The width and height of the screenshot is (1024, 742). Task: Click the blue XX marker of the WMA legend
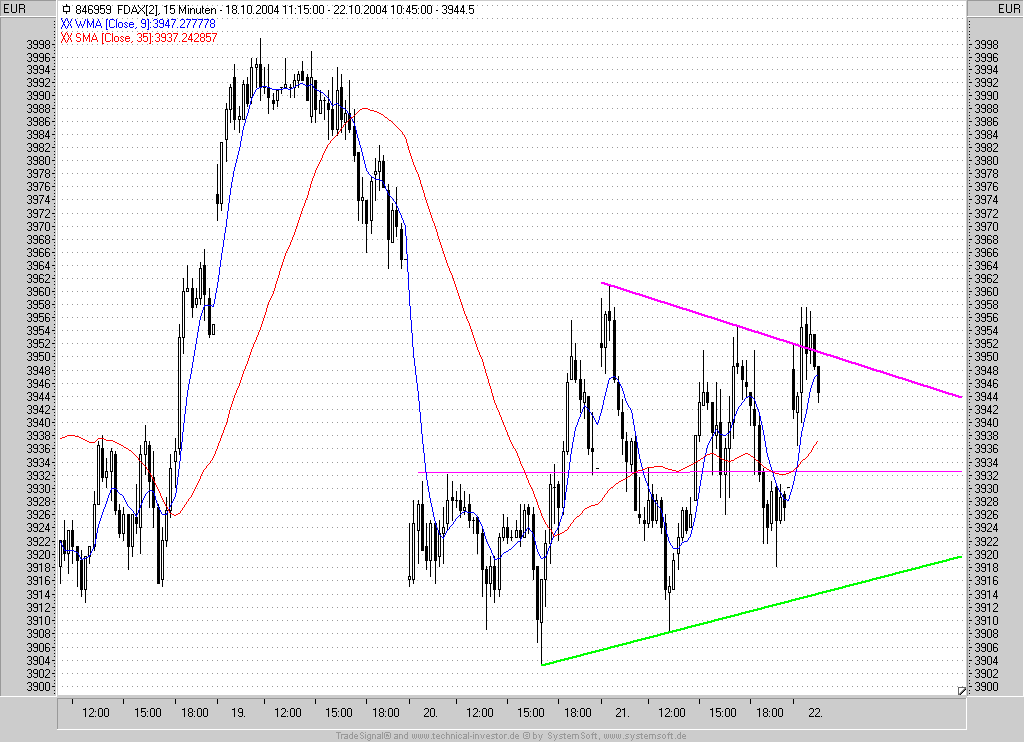click(x=66, y=24)
